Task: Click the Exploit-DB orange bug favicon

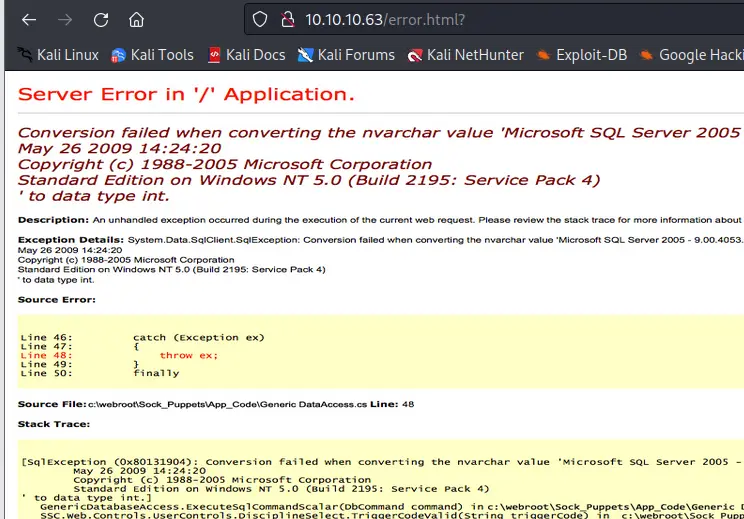Action: pos(543,55)
